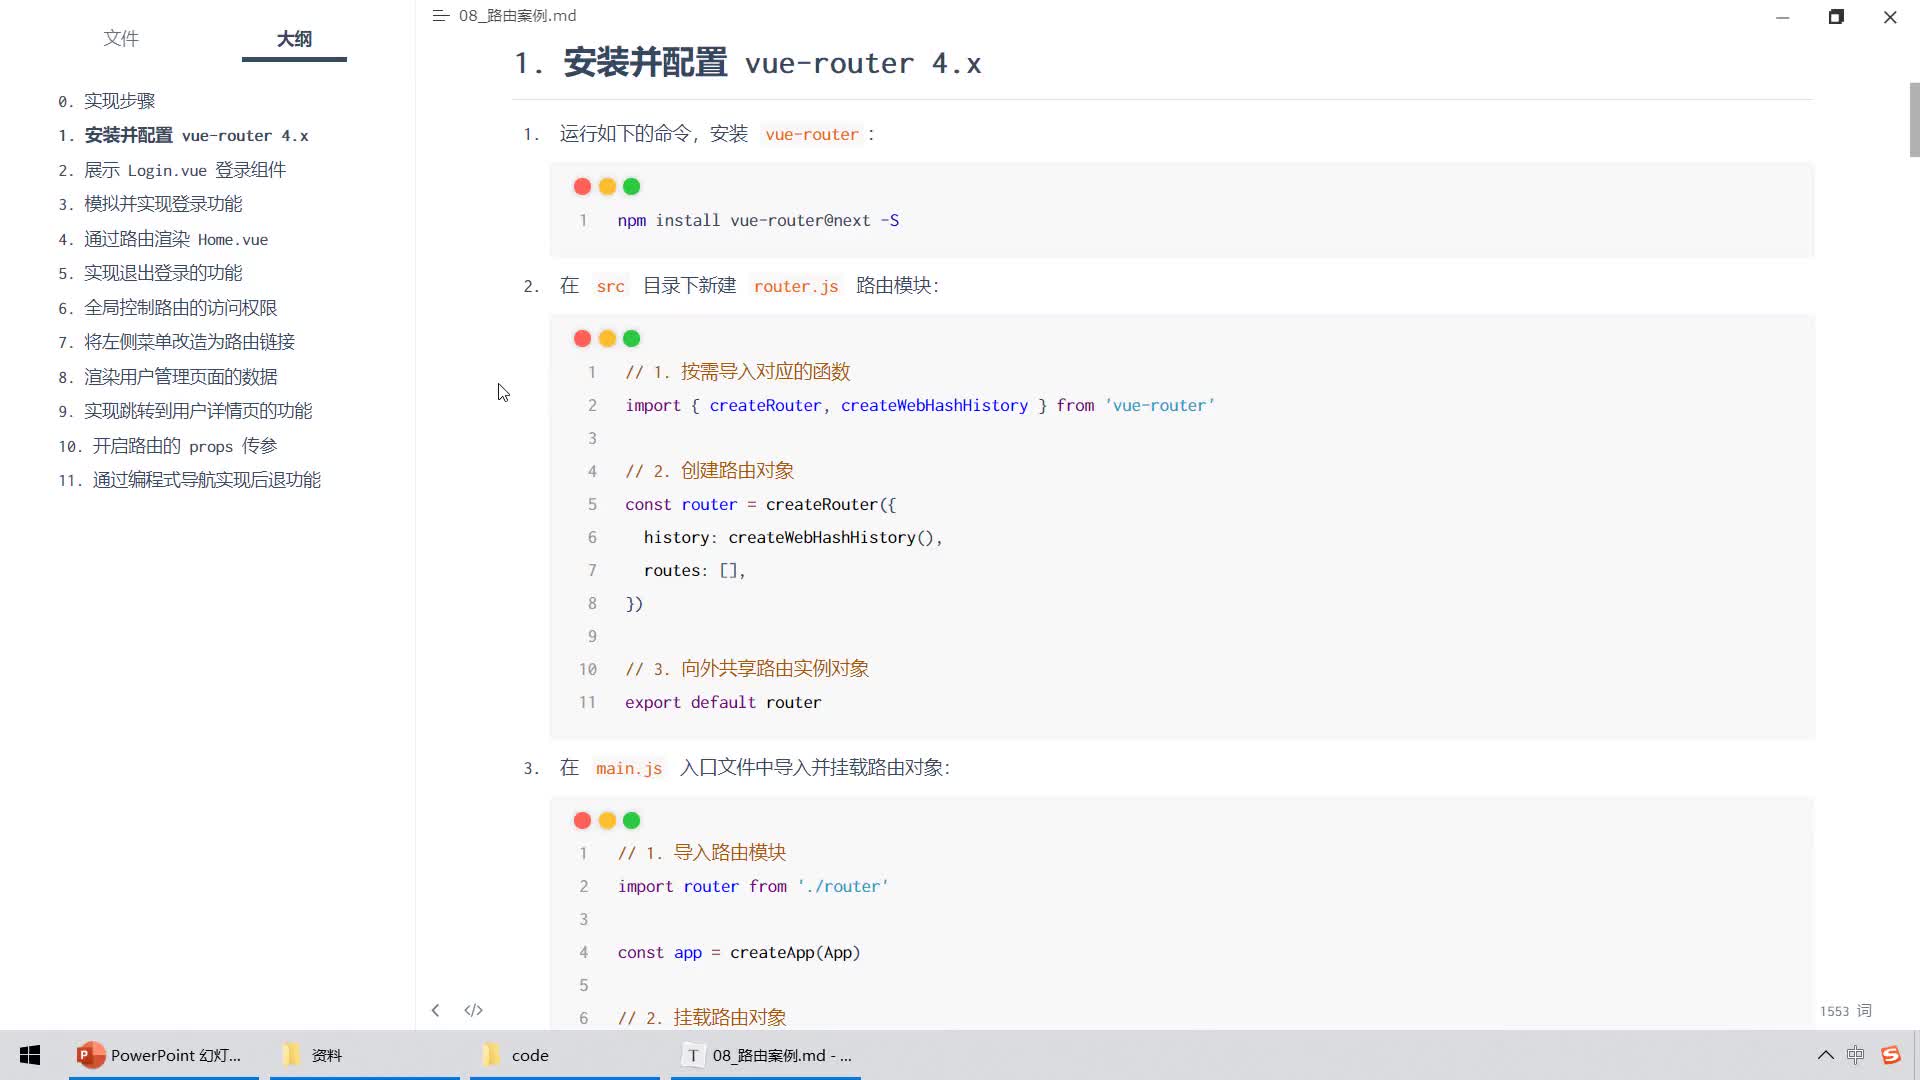The height and width of the screenshot is (1080, 1920).
Task: Collapse the sidebar with the back arrow
Action: tap(435, 1010)
